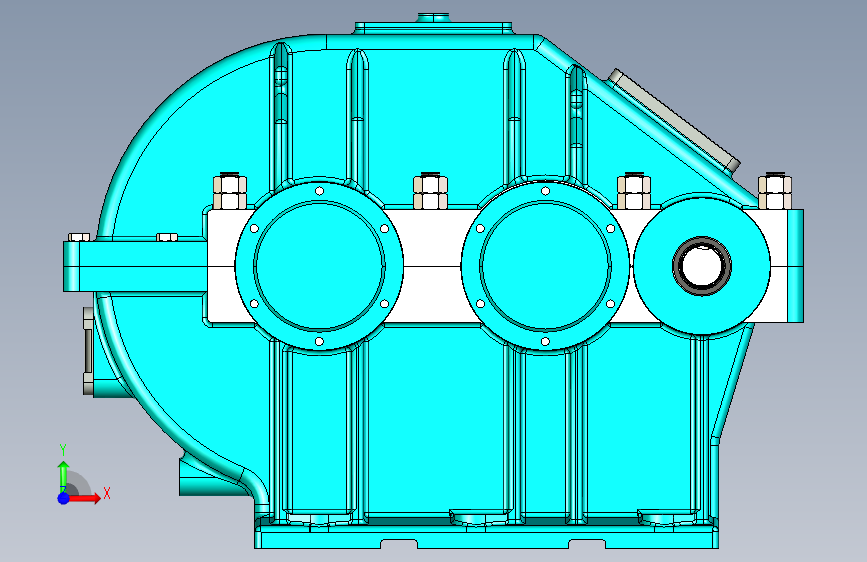
Task: Select the base mounting plate at the bottom
Action: click(487, 537)
